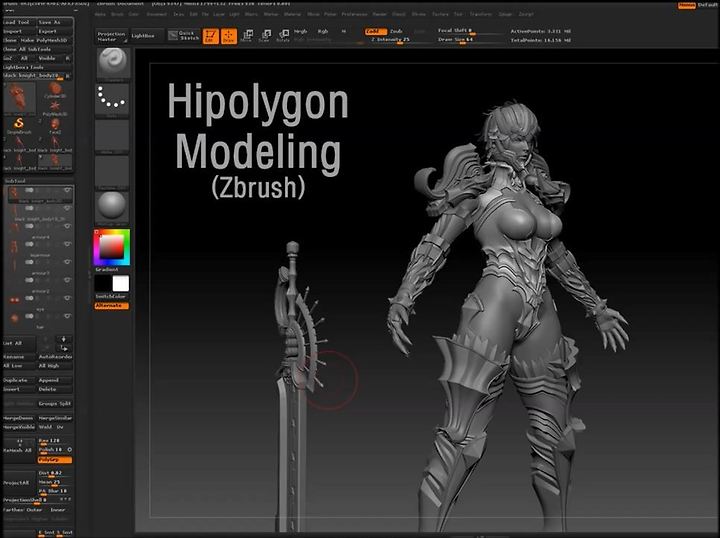Open the gray material sphere picker
The image size is (720, 538).
112,207
